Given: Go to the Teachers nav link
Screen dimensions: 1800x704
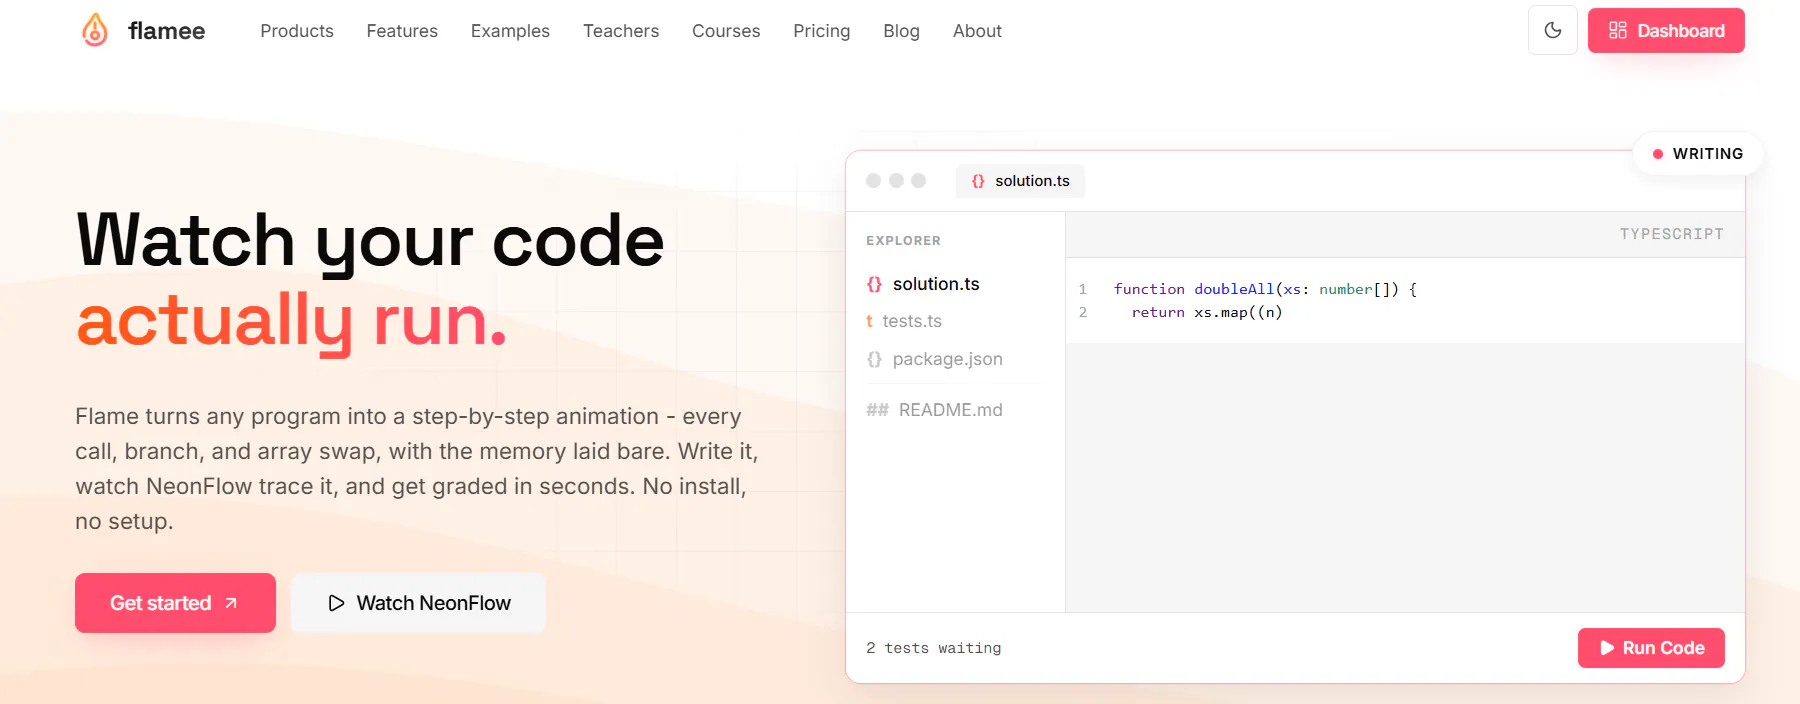Looking at the screenshot, I should 621,31.
